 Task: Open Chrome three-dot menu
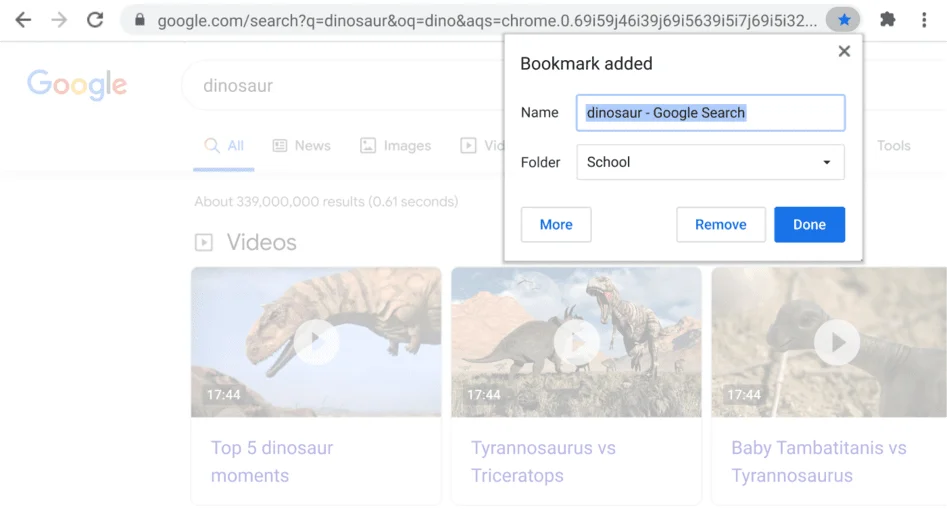point(924,20)
